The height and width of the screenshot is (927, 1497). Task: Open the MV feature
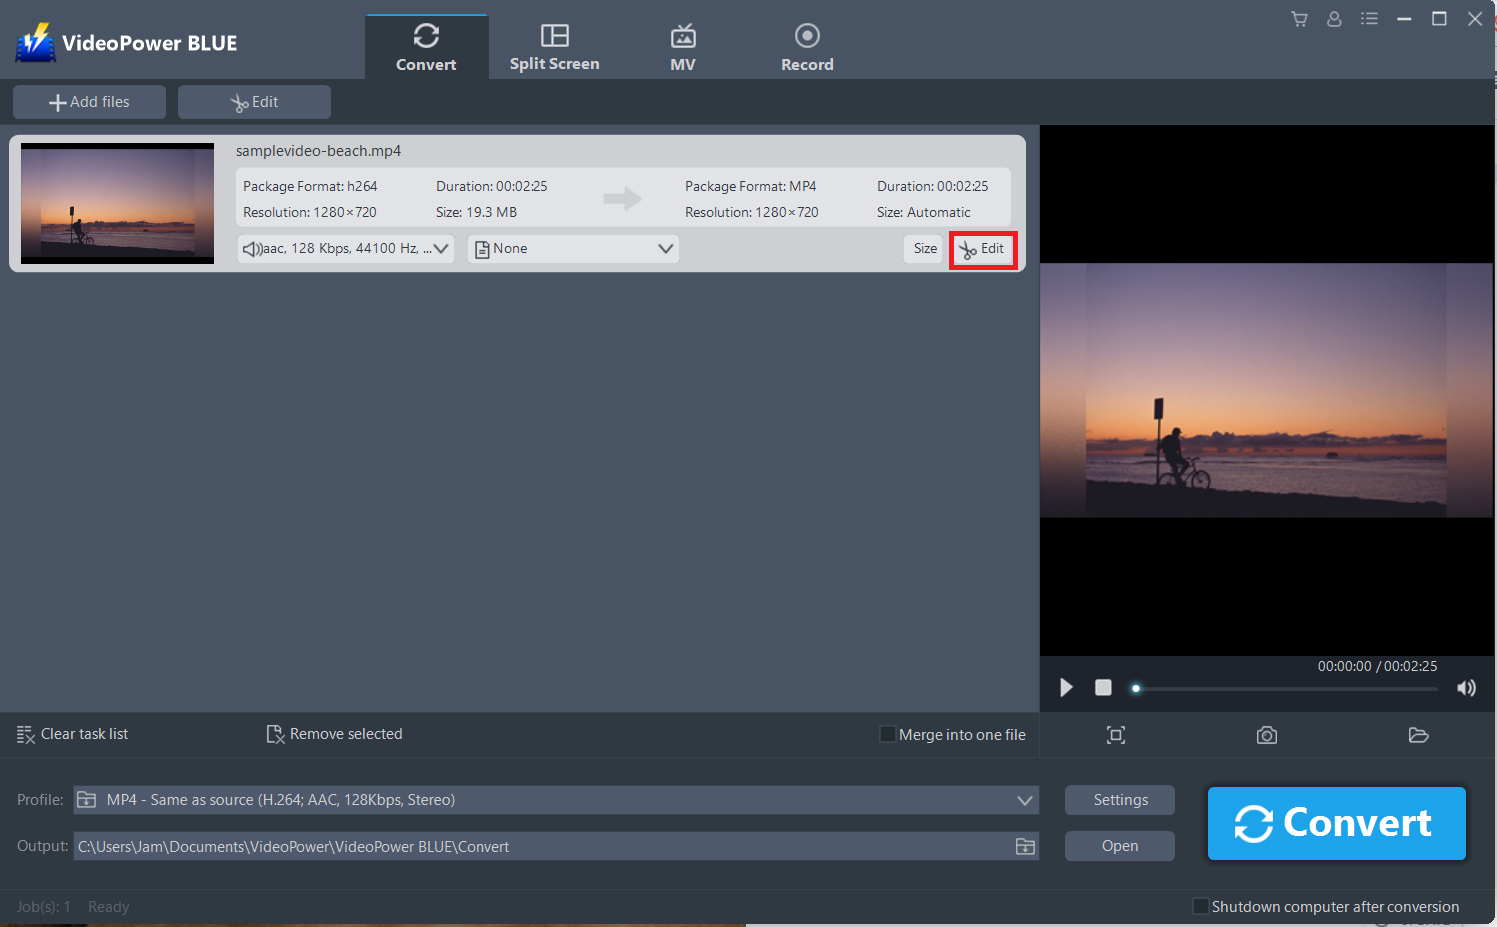[x=683, y=46]
